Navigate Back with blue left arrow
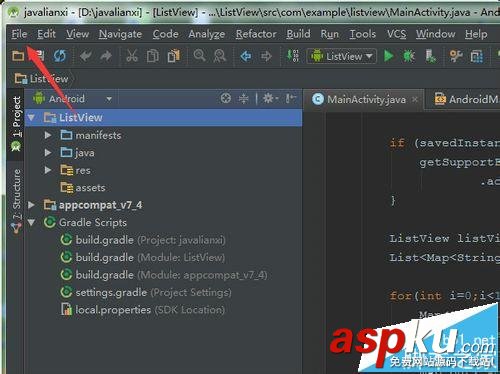The width and height of the screenshot is (500, 374). 246,56
